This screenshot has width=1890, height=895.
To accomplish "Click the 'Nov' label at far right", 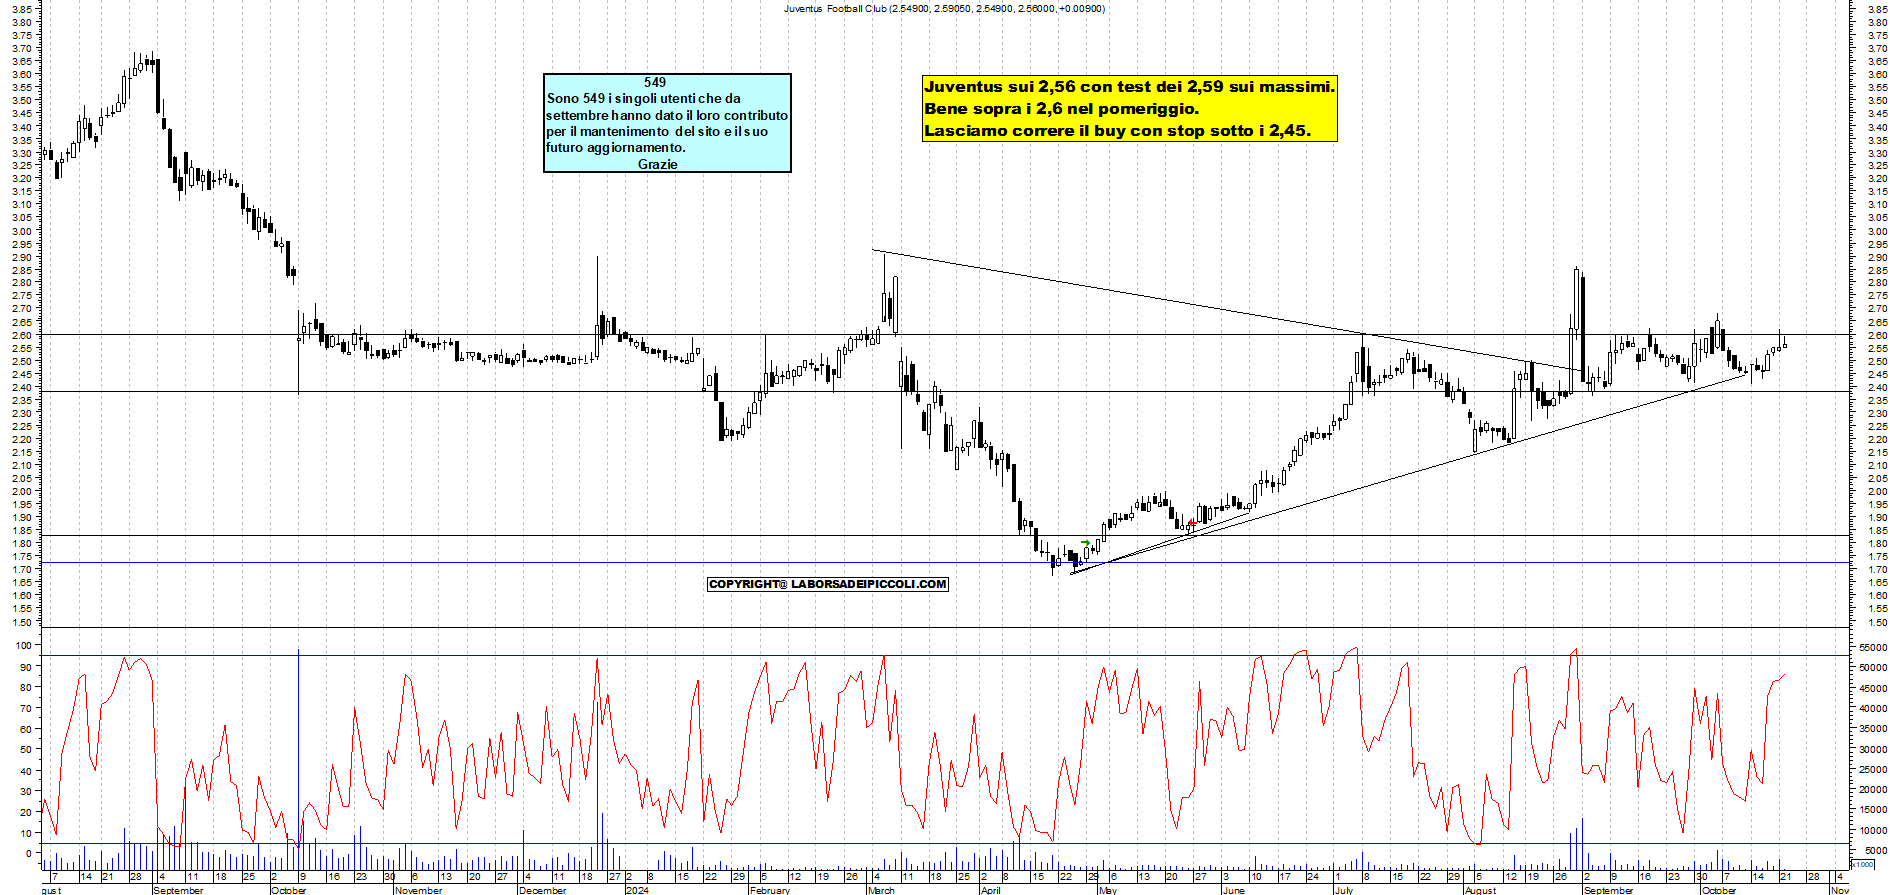I will [1840, 890].
